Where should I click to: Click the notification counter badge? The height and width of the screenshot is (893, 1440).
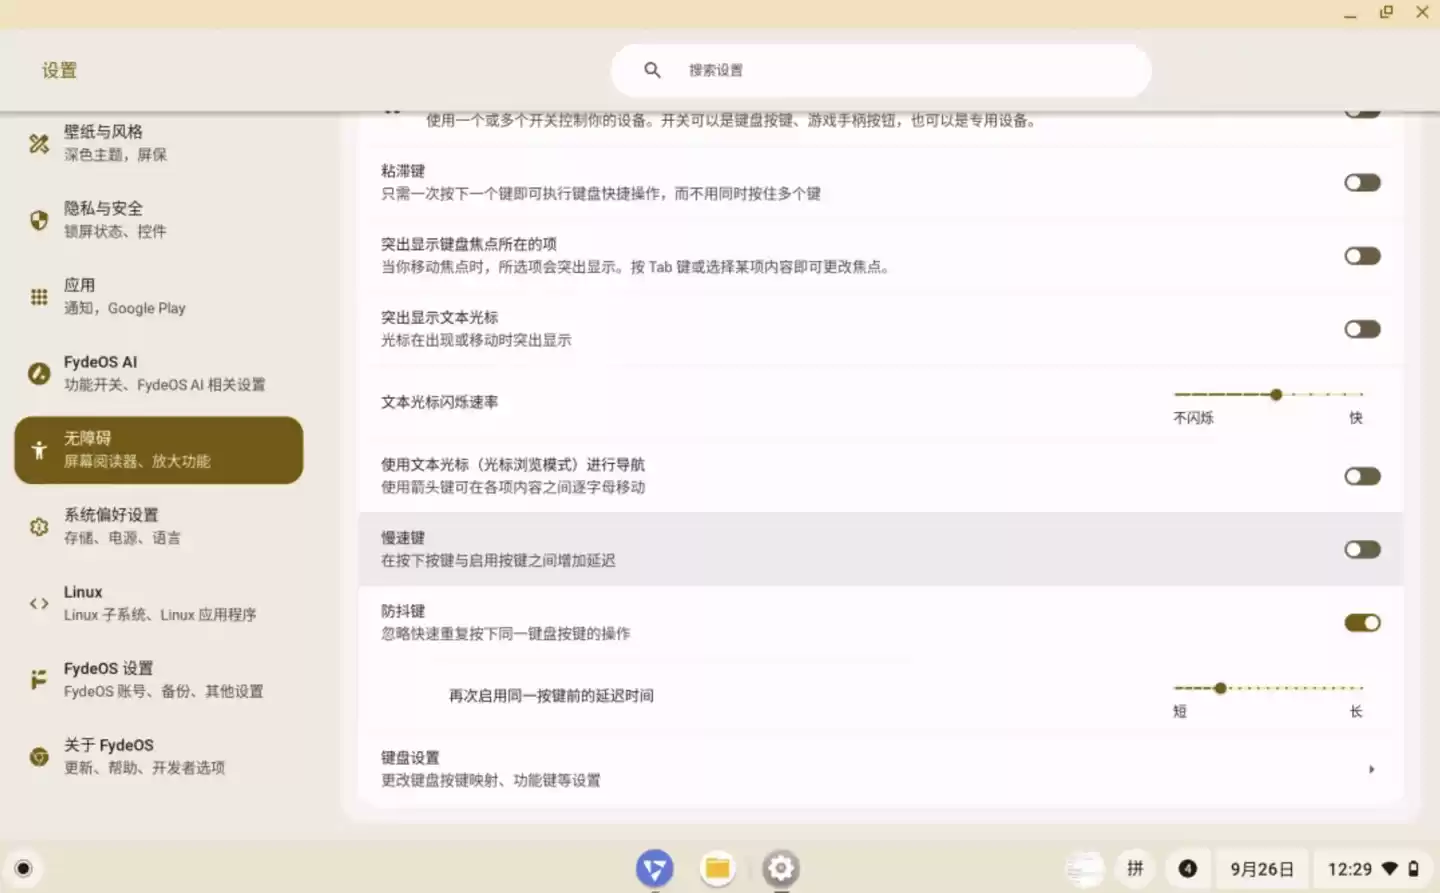(1188, 868)
